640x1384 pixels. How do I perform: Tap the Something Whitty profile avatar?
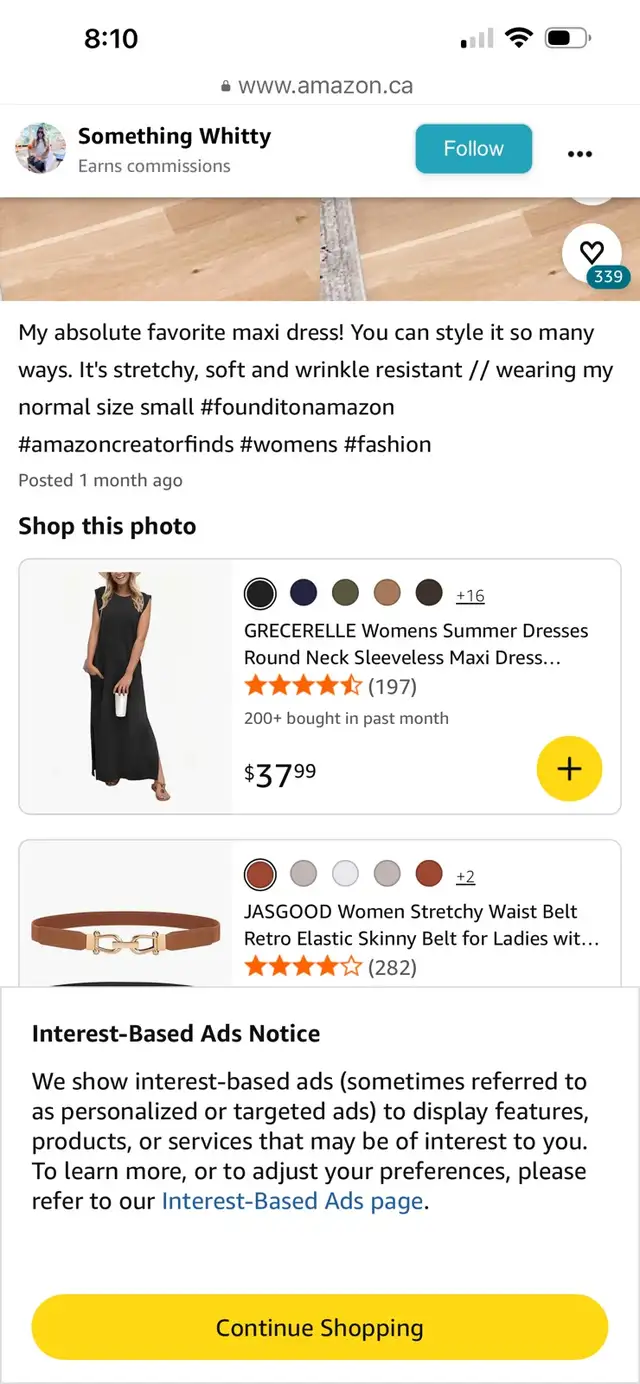(x=40, y=149)
